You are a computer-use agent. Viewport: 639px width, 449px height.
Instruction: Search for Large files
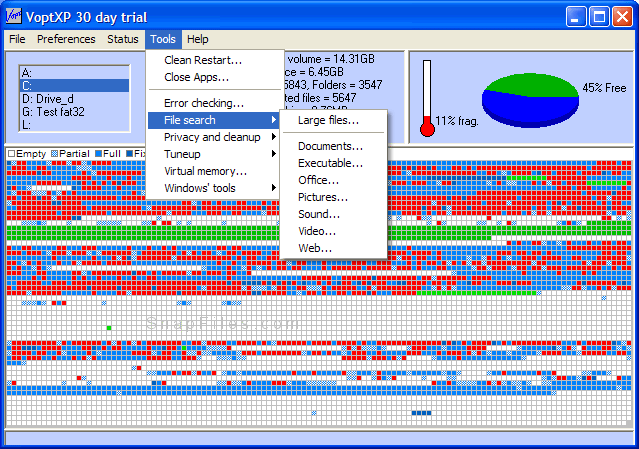point(333,120)
